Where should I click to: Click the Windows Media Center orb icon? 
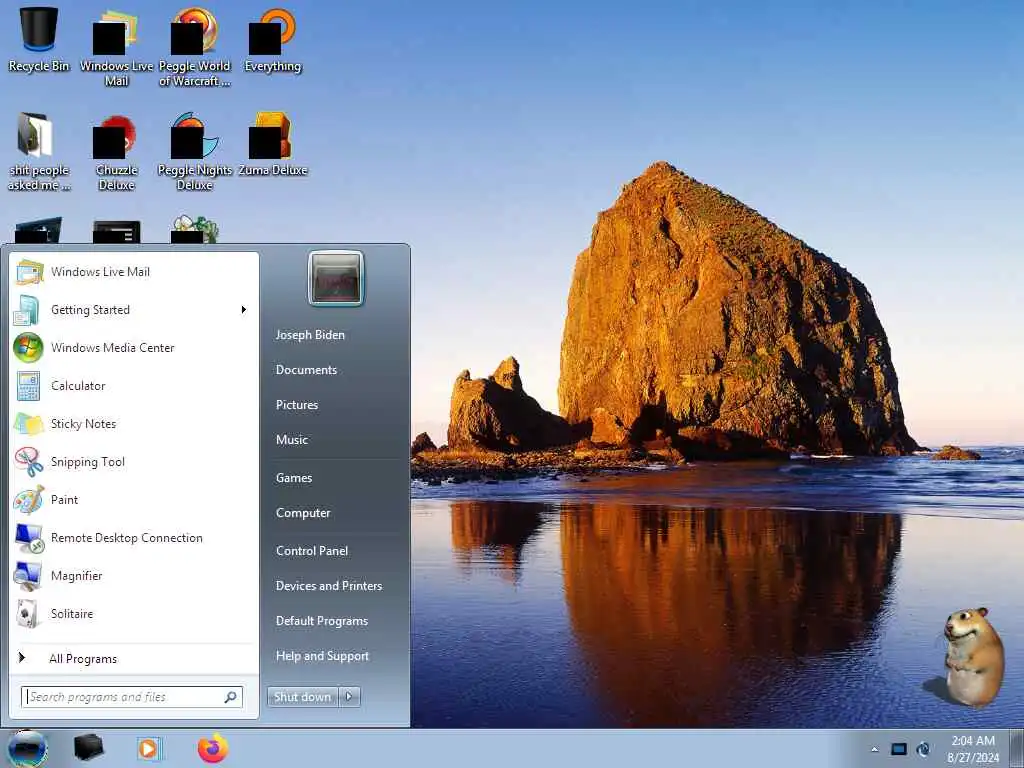tap(28, 347)
